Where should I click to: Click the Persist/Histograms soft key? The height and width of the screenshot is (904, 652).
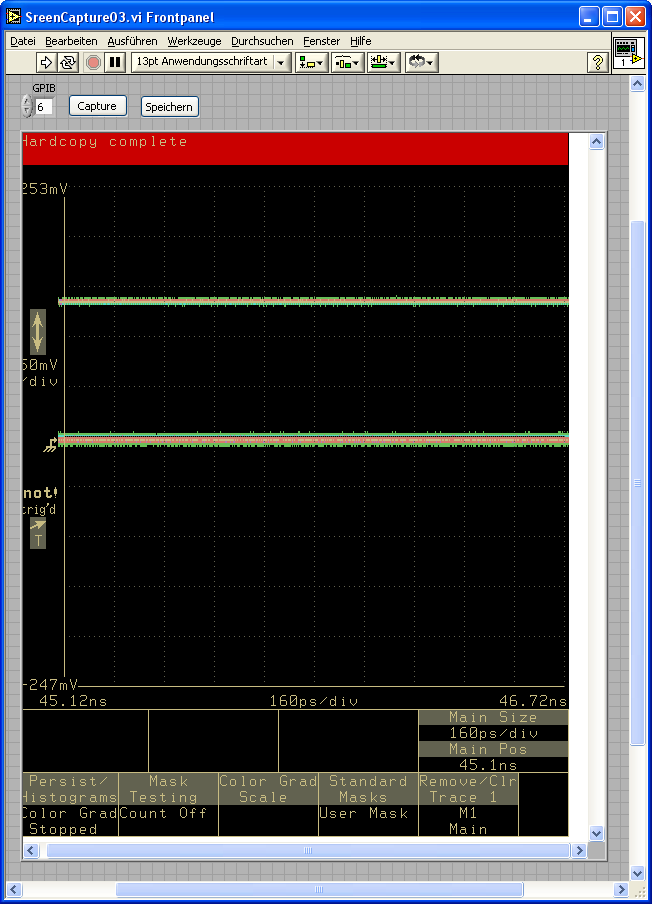point(70,789)
